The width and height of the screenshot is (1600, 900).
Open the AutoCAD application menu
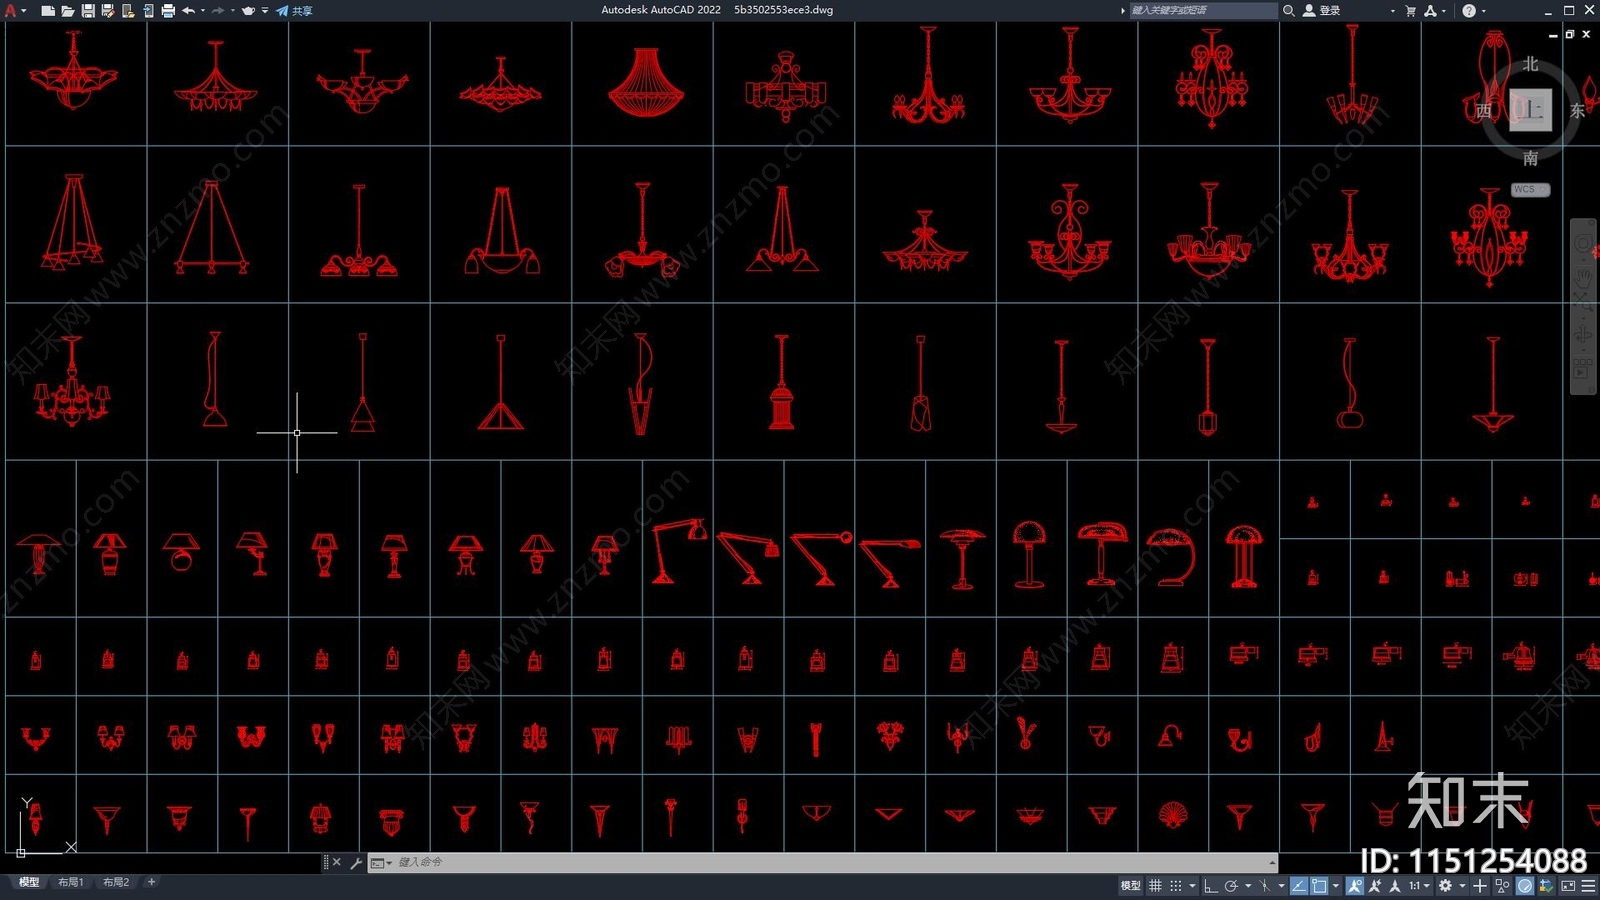(x=11, y=11)
